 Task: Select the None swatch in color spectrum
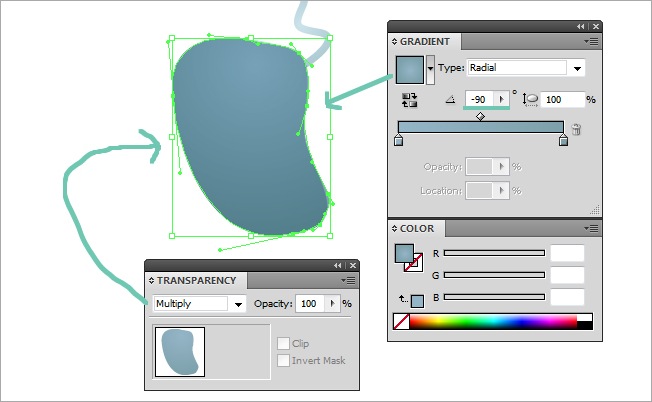pyautogui.click(x=401, y=322)
